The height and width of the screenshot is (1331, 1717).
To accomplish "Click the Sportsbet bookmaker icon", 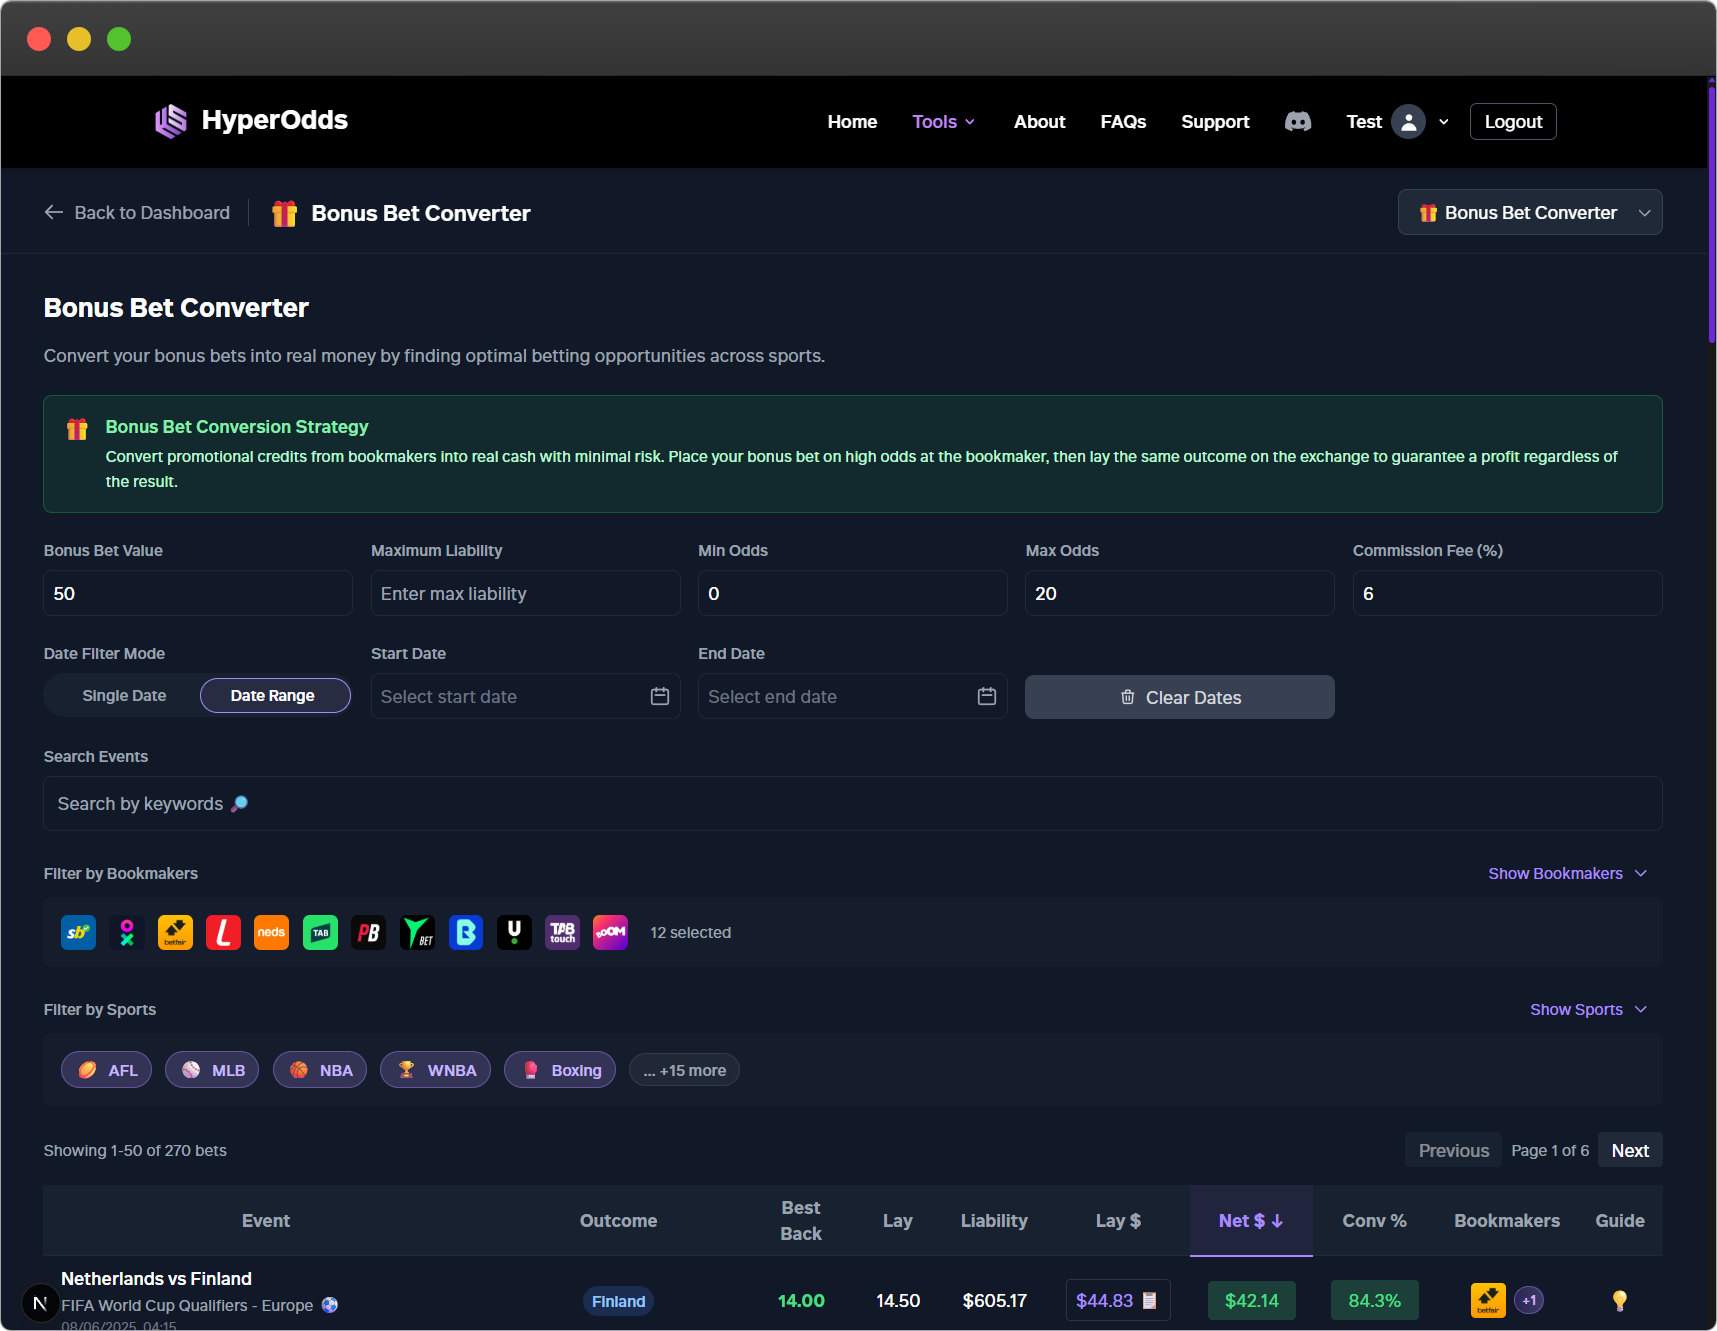I will pyautogui.click(x=78, y=933).
